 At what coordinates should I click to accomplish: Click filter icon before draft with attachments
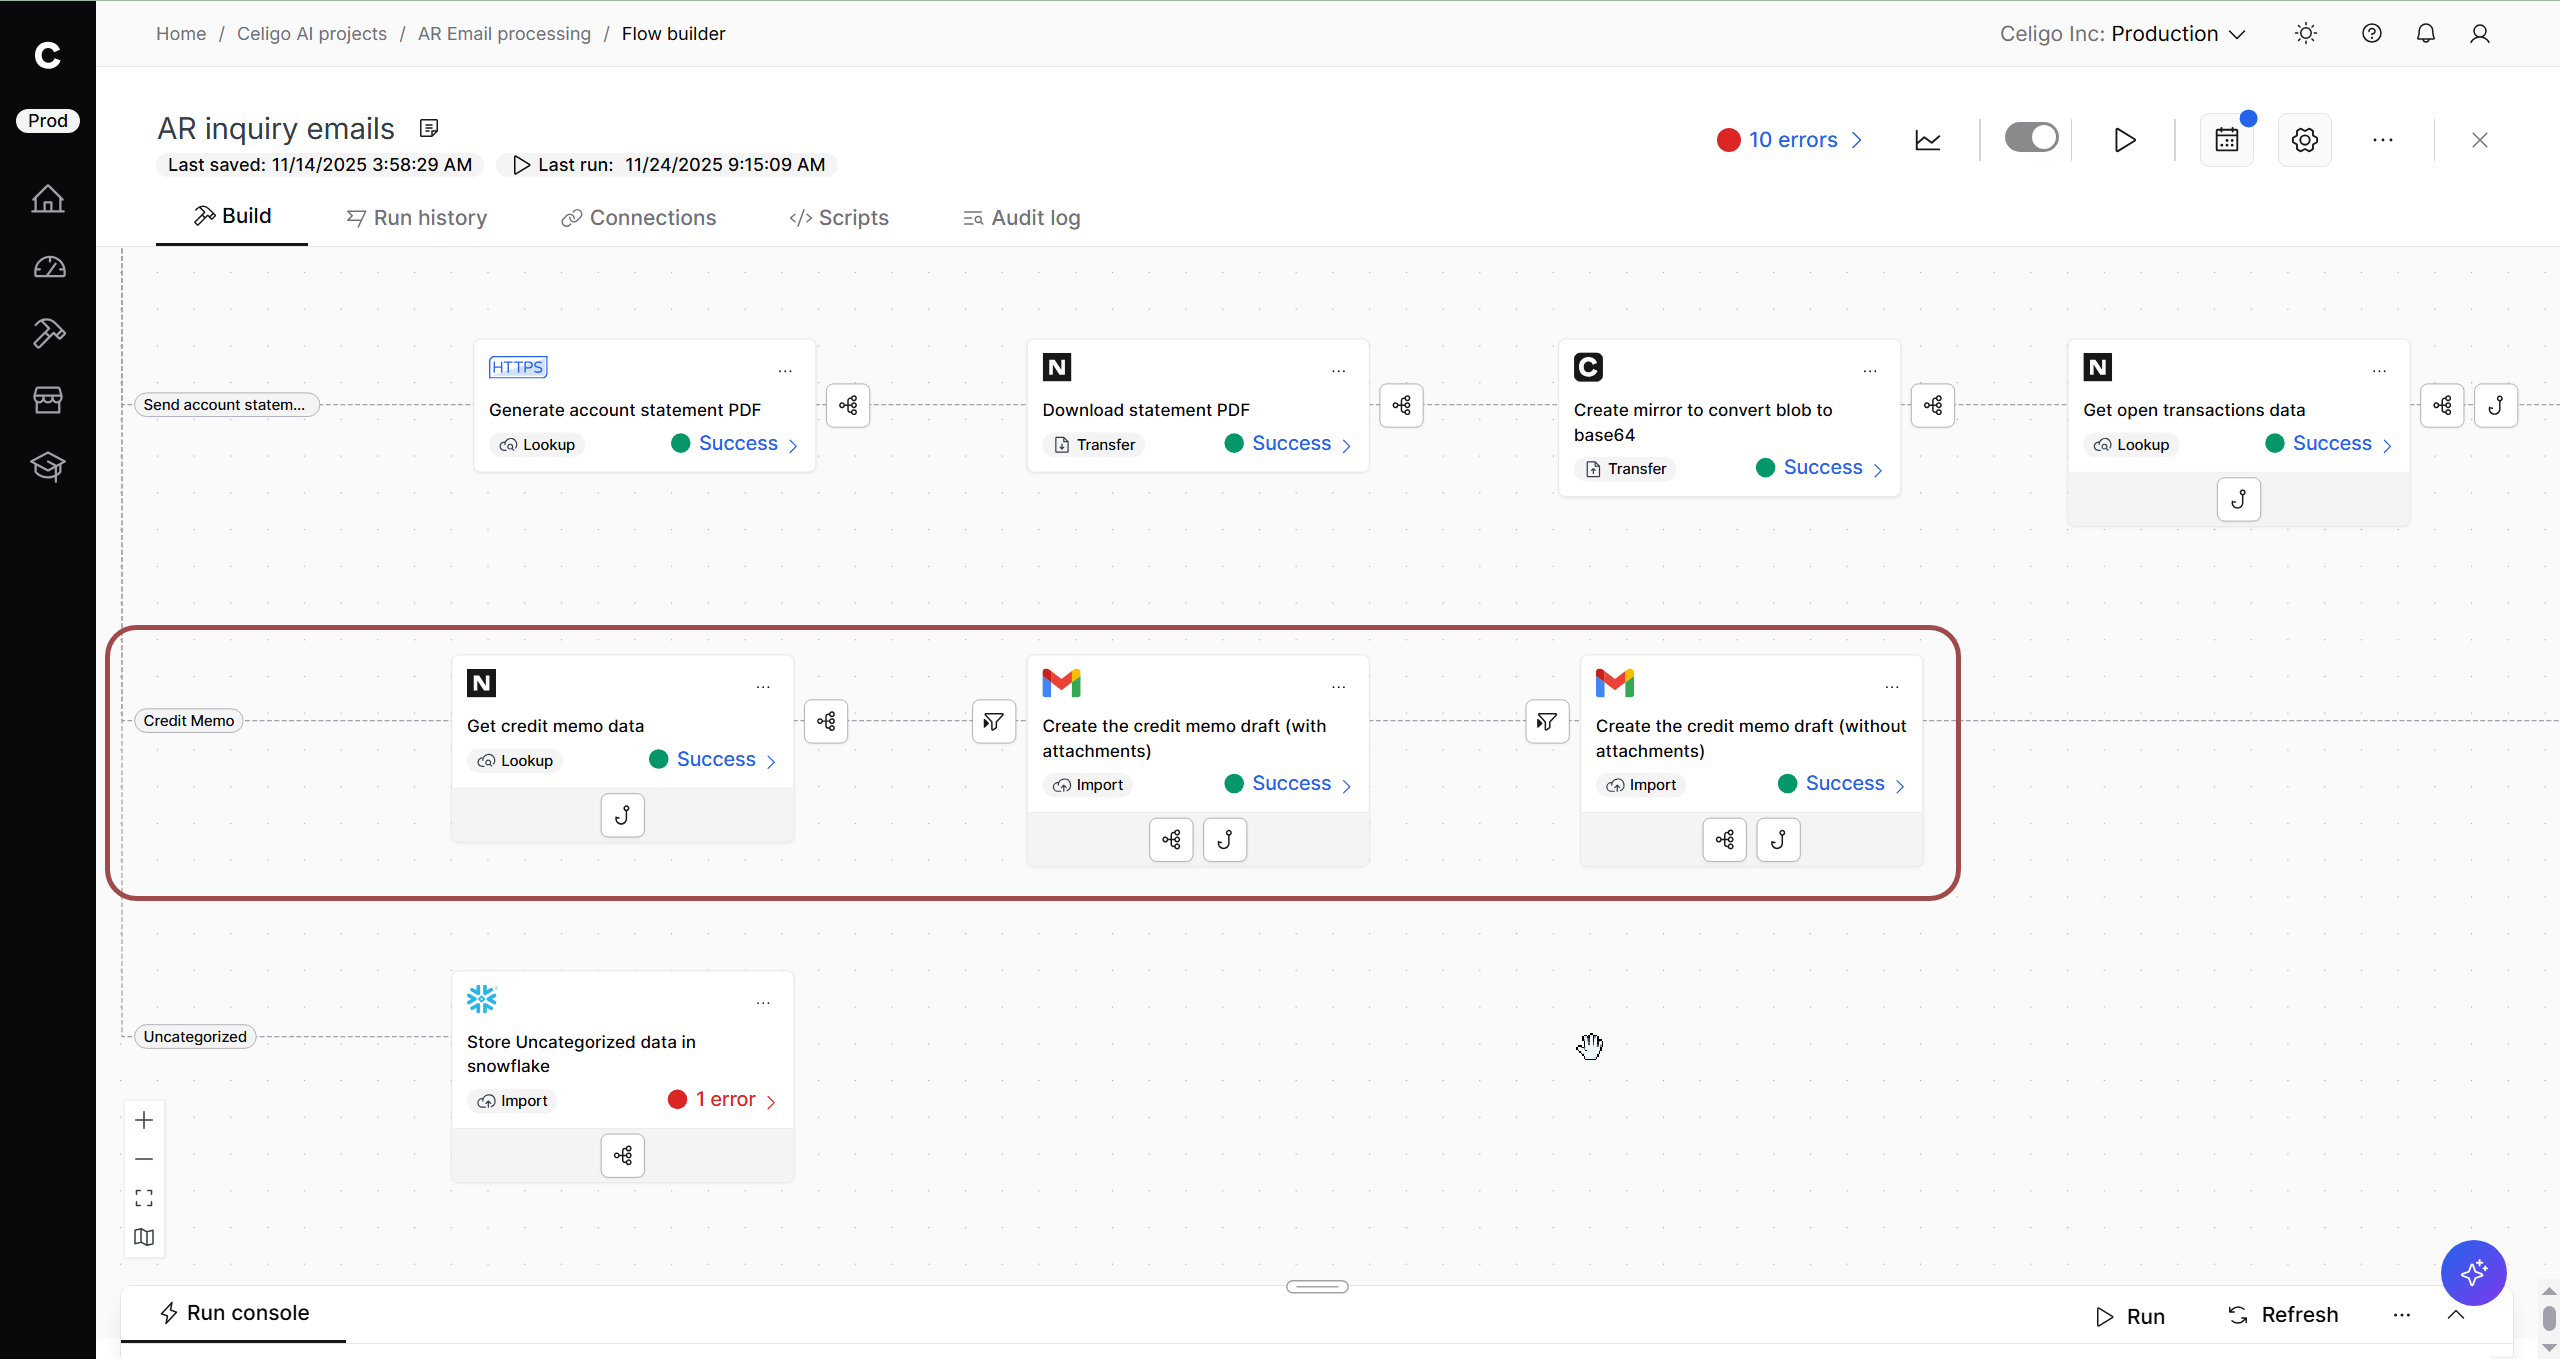tap(993, 721)
